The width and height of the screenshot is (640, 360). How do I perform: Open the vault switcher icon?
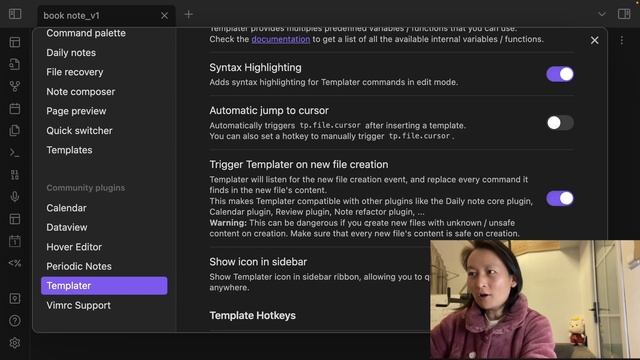coord(15,299)
